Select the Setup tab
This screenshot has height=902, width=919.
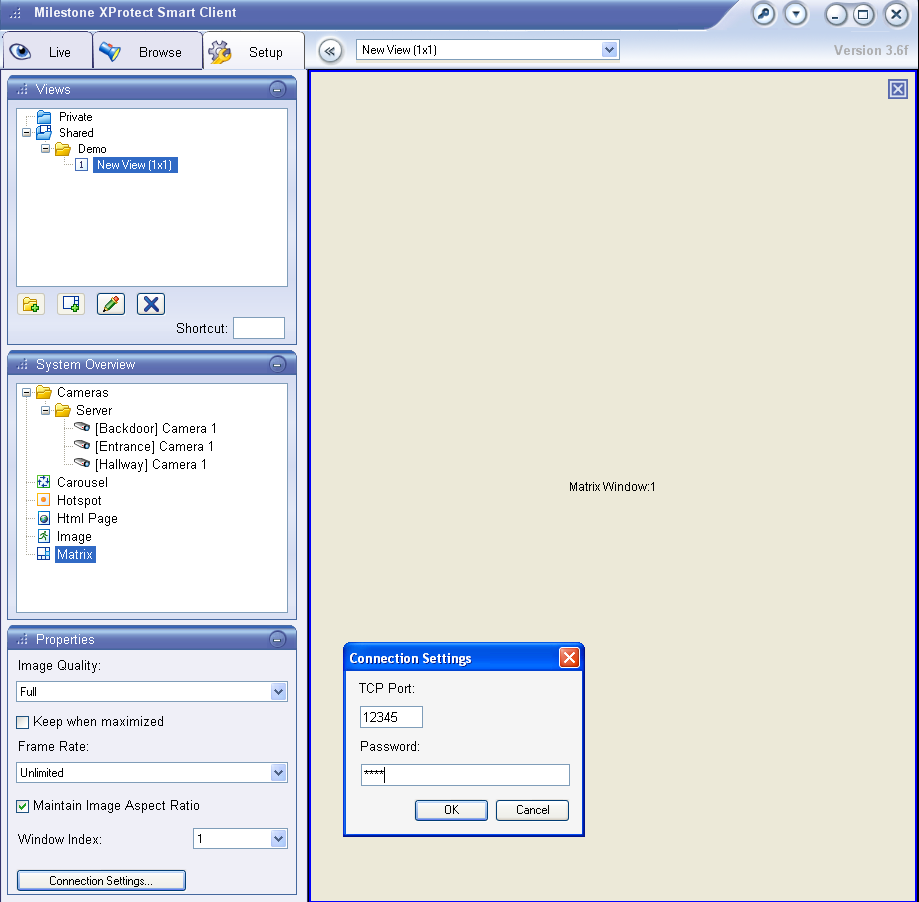(253, 52)
